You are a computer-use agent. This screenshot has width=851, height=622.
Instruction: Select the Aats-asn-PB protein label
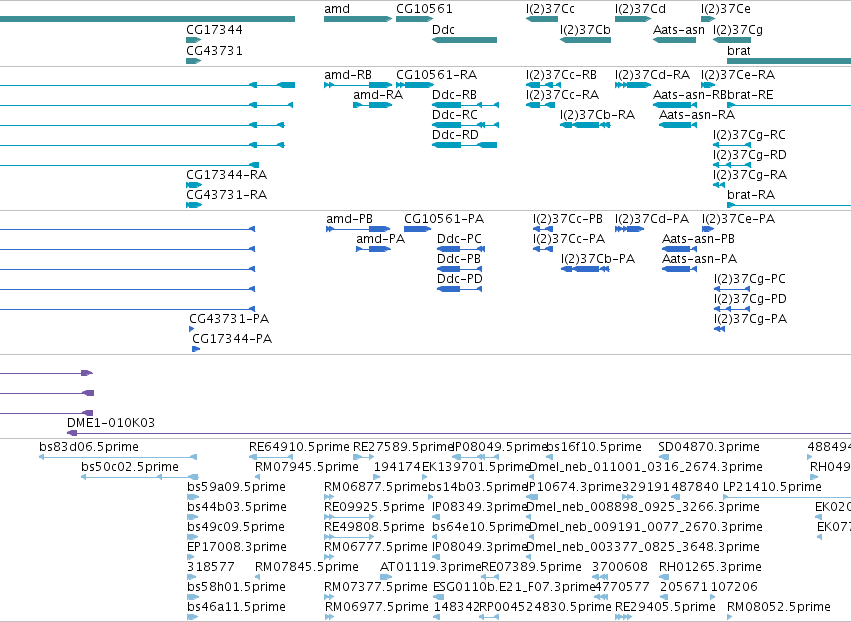click(x=698, y=238)
